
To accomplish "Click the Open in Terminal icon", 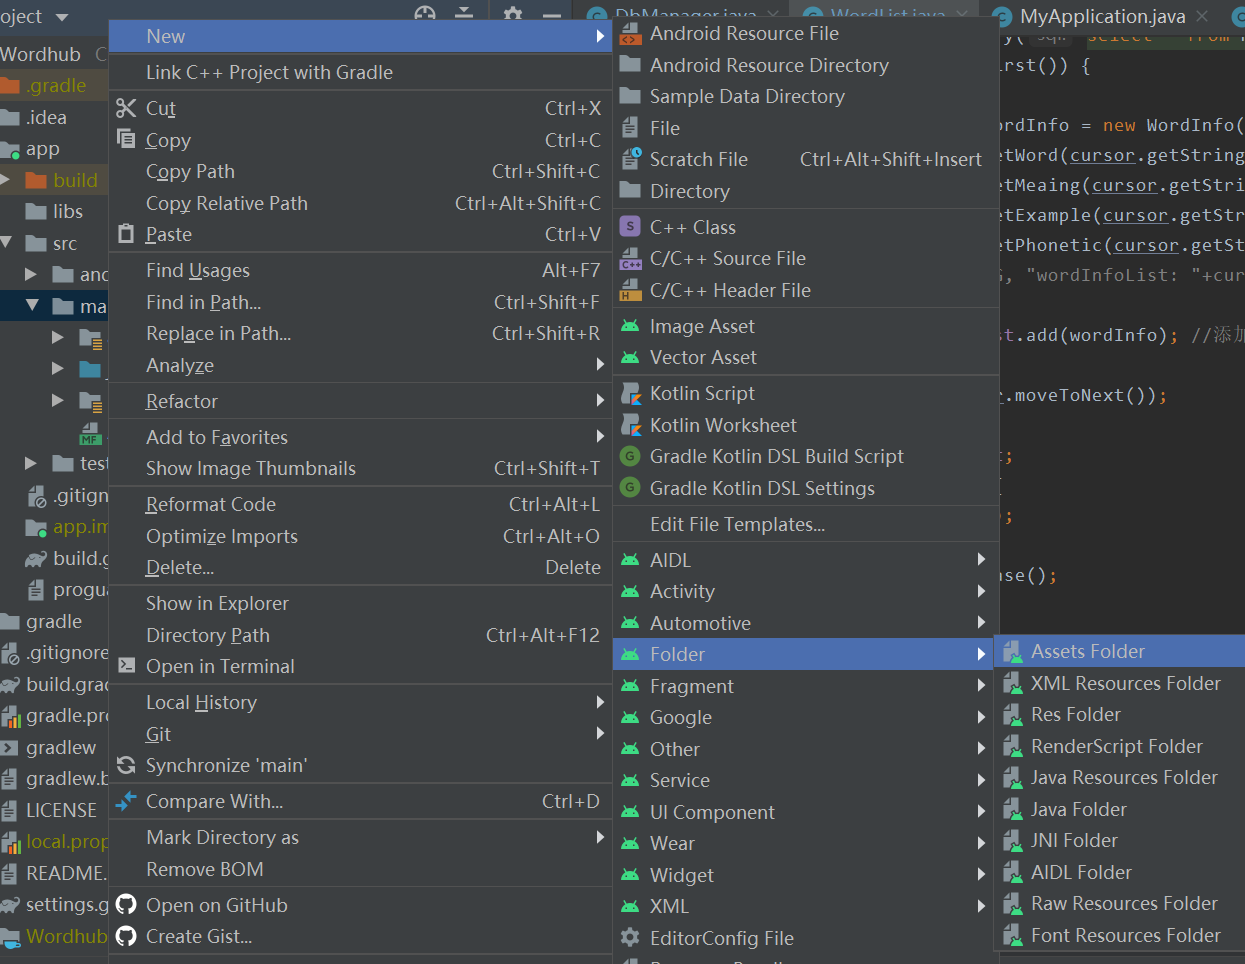I will pyautogui.click(x=126, y=666).
